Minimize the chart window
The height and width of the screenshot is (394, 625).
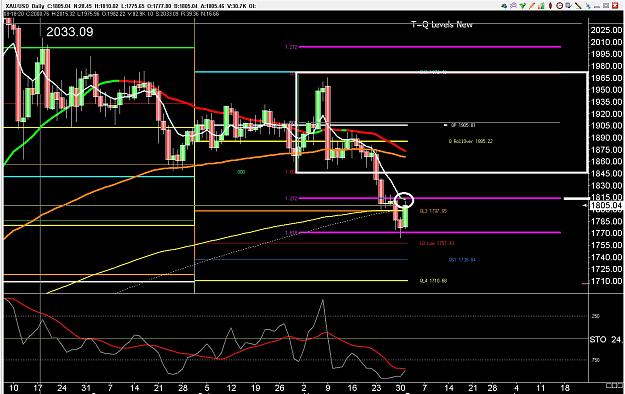pyautogui.click(x=597, y=7)
